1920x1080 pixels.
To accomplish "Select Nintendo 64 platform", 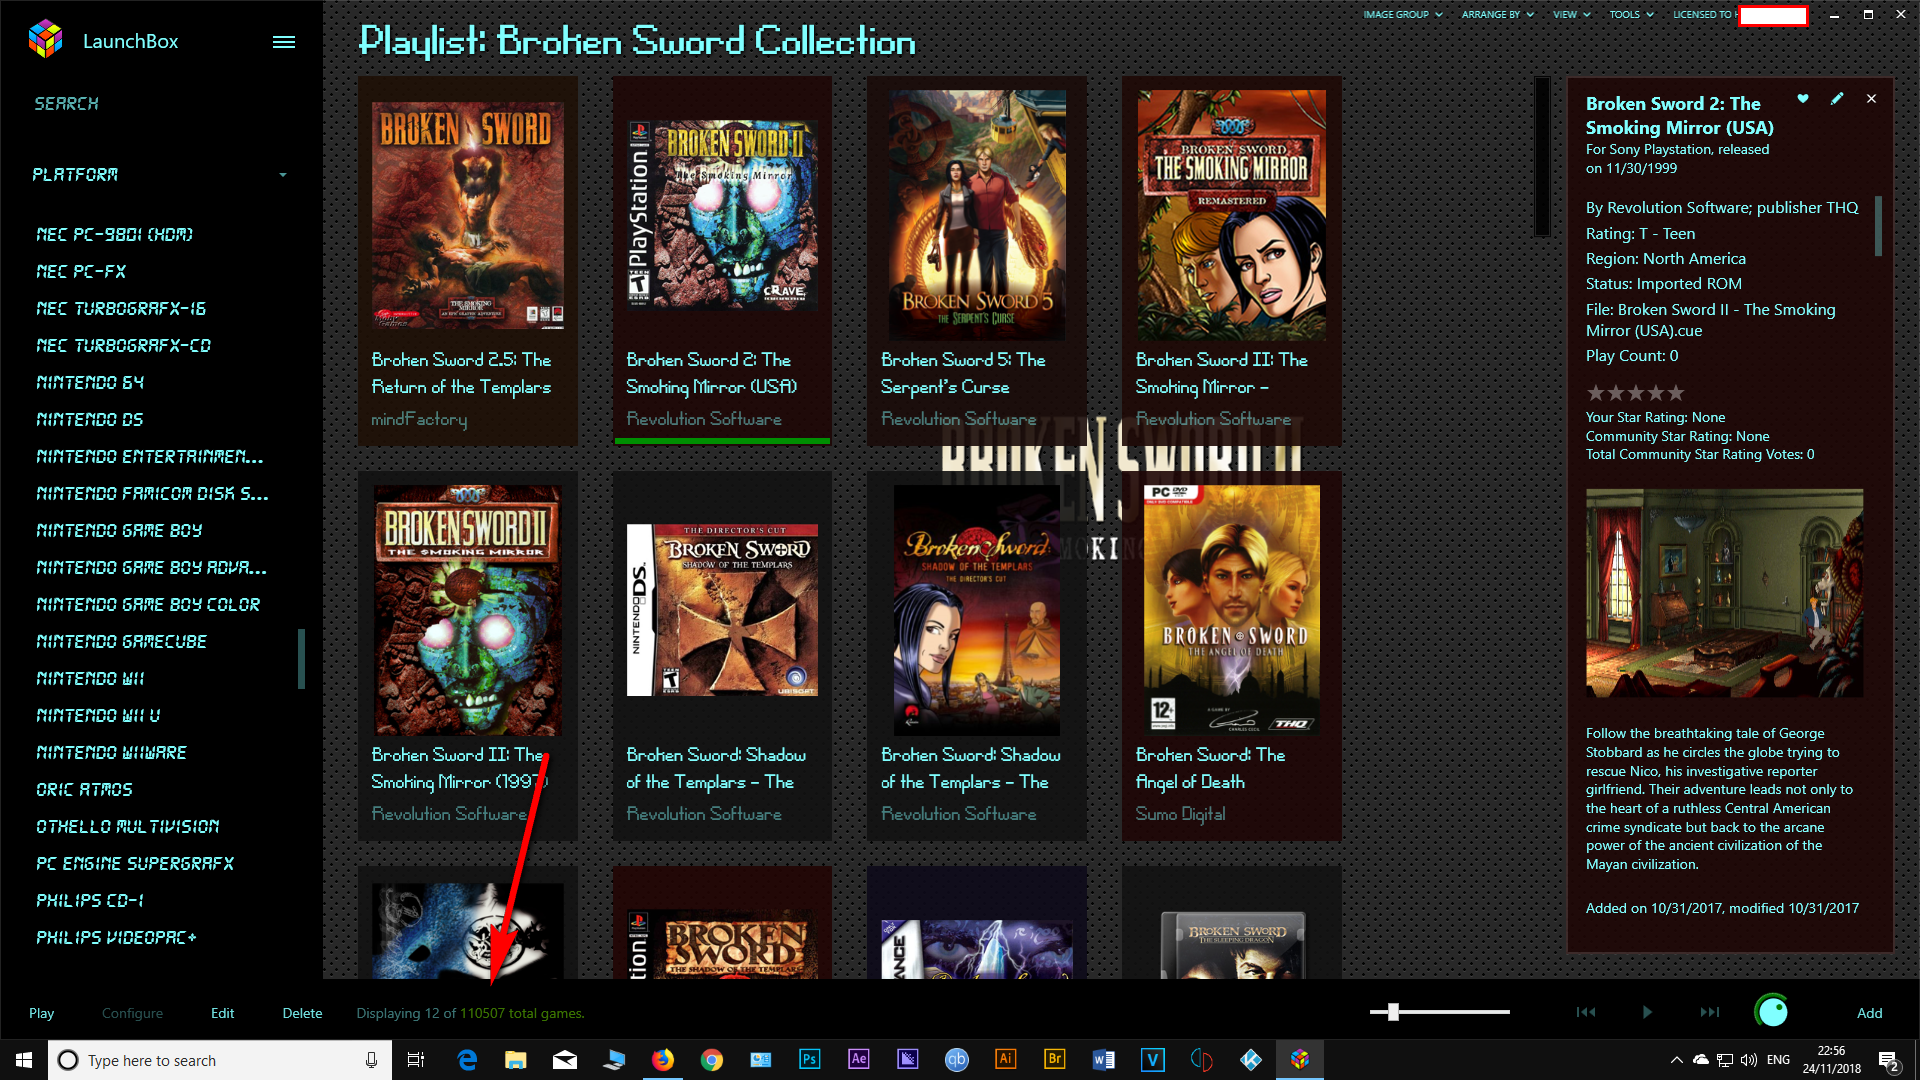I will pyautogui.click(x=90, y=383).
